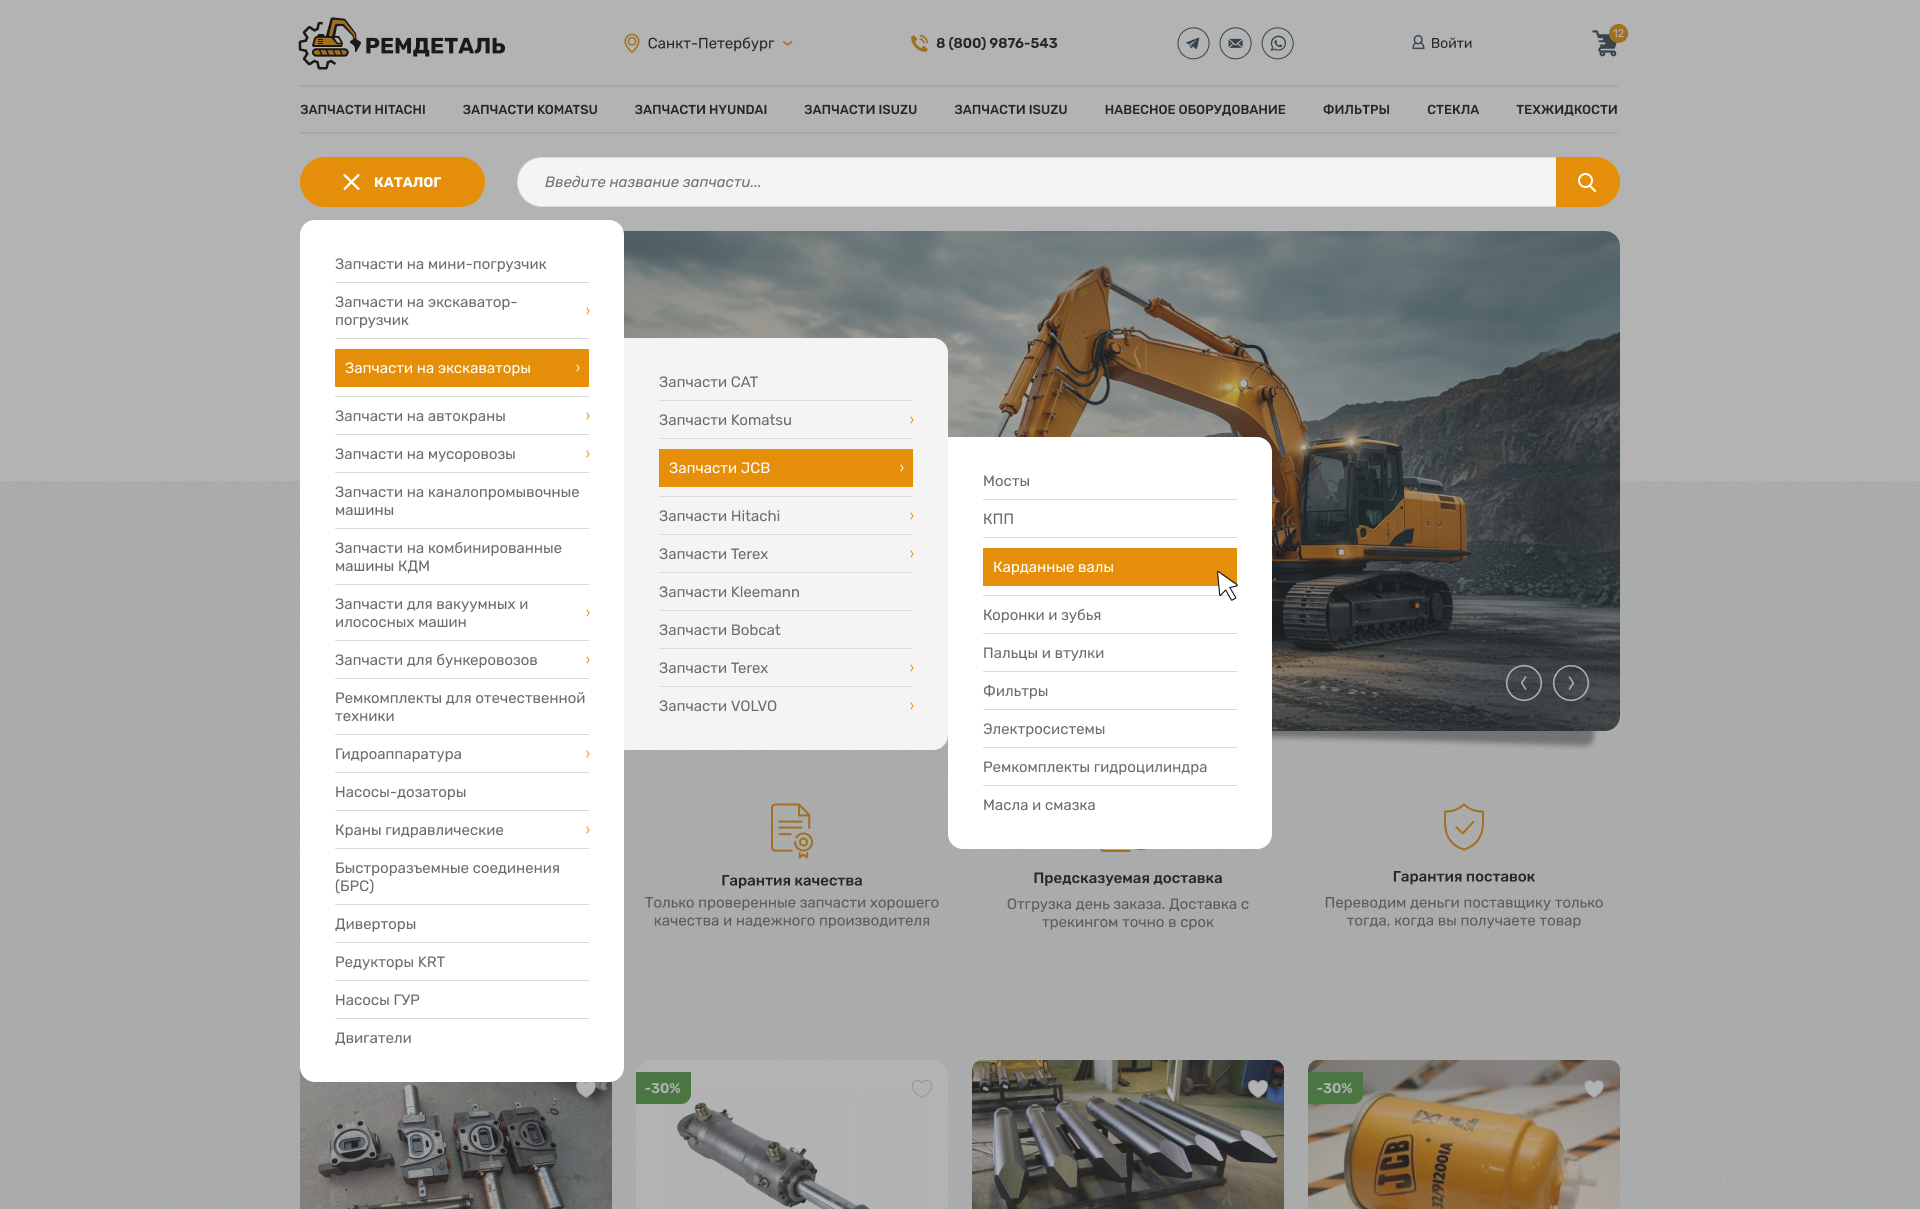The height and width of the screenshot is (1209, 1920).
Task: Open Фильтры in top navigation
Action: pyautogui.click(x=1356, y=110)
